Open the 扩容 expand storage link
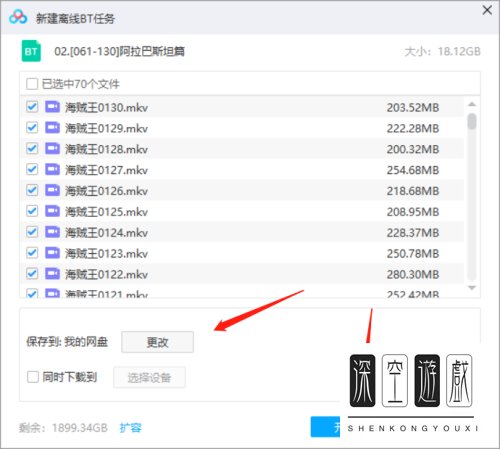This screenshot has height=449, width=500. click(130, 428)
